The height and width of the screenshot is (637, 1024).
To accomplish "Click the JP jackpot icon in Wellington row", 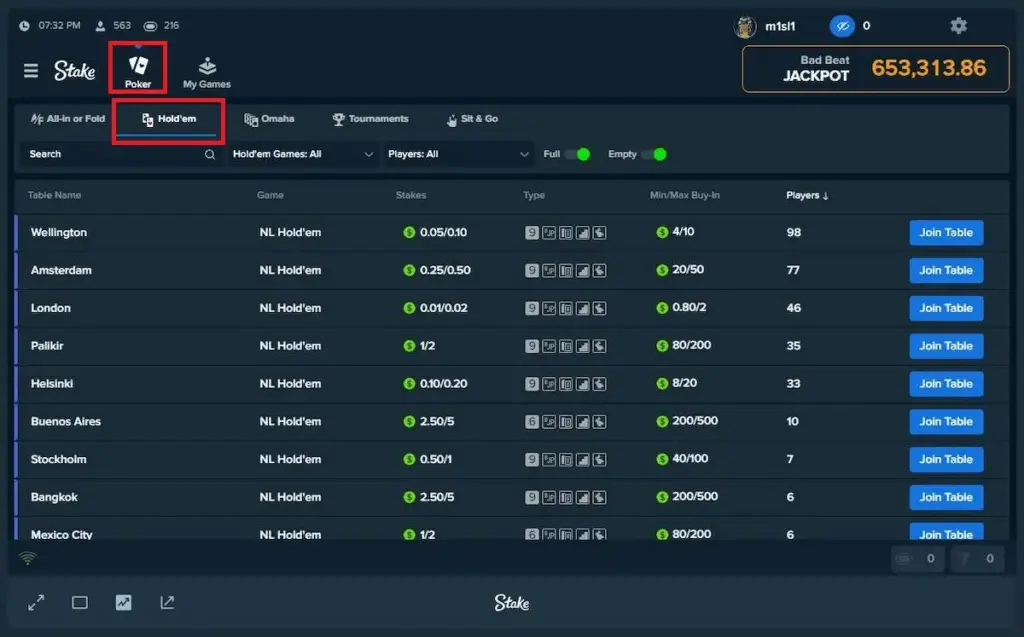I will click(x=549, y=233).
